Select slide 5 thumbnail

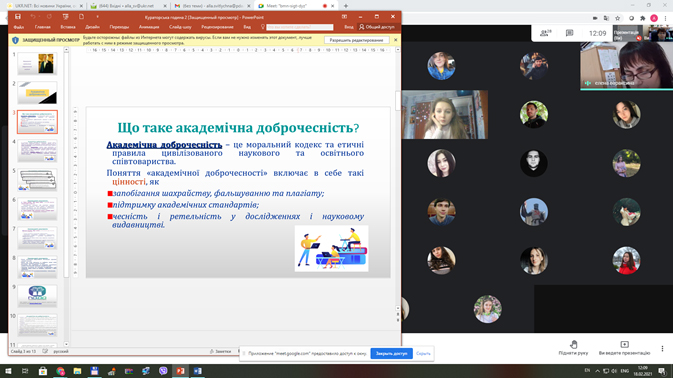point(37,180)
